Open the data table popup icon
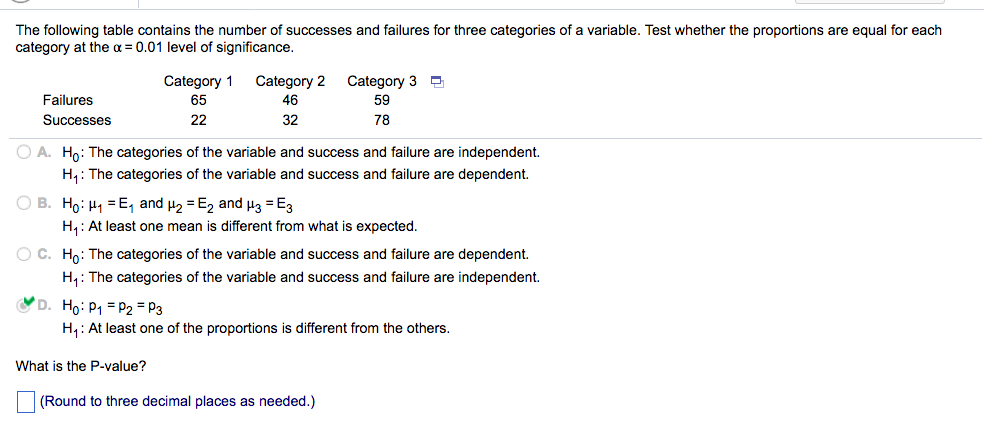Image resolution: width=984 pixels, height=424 pixels. coord(437,82)
